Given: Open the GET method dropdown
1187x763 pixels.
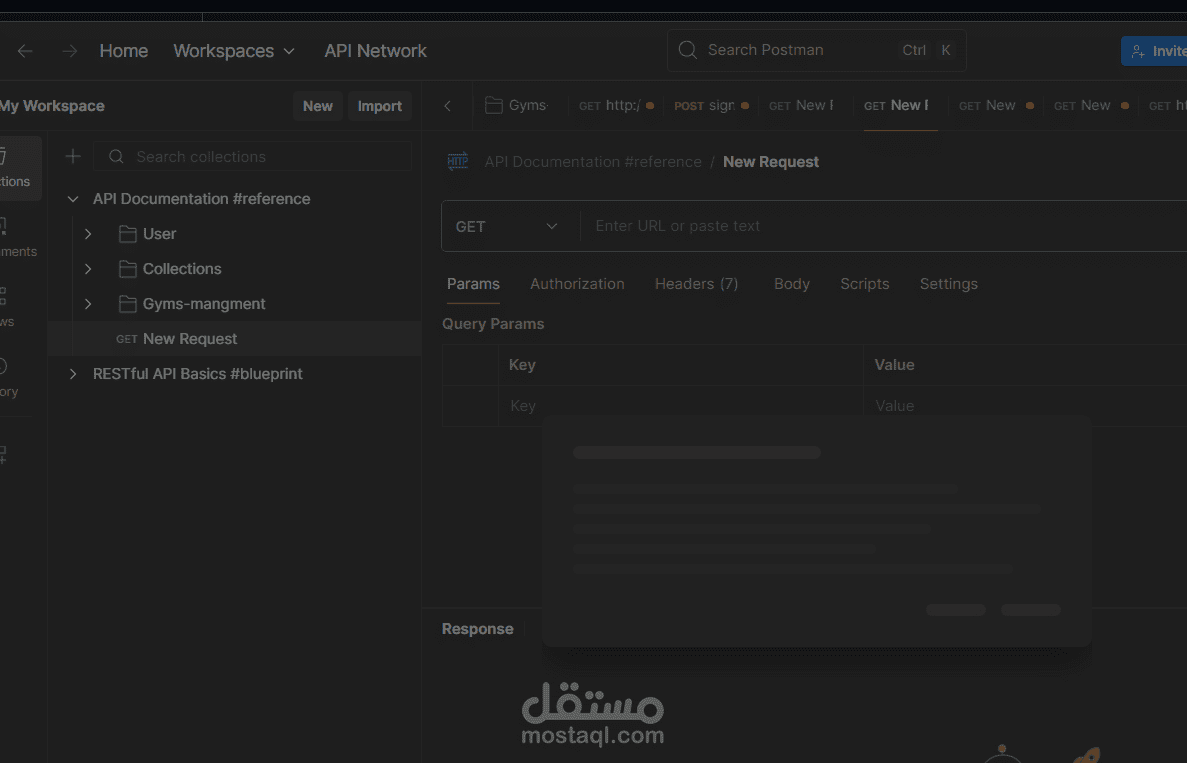Looking at the screenshot, I should pyautogui.click(x=506, y=226).
